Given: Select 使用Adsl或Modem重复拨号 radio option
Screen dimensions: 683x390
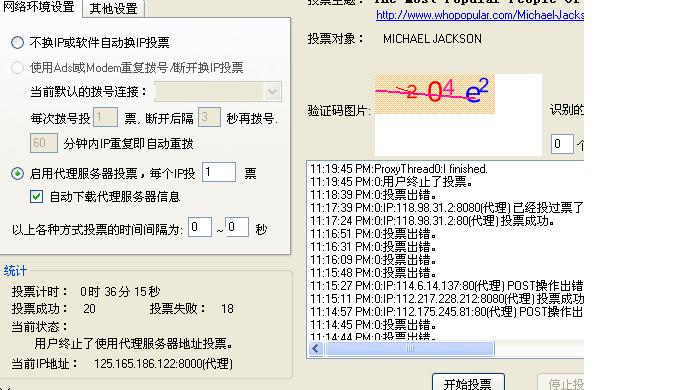Looking at the screenshot, I should click(17, 68).
